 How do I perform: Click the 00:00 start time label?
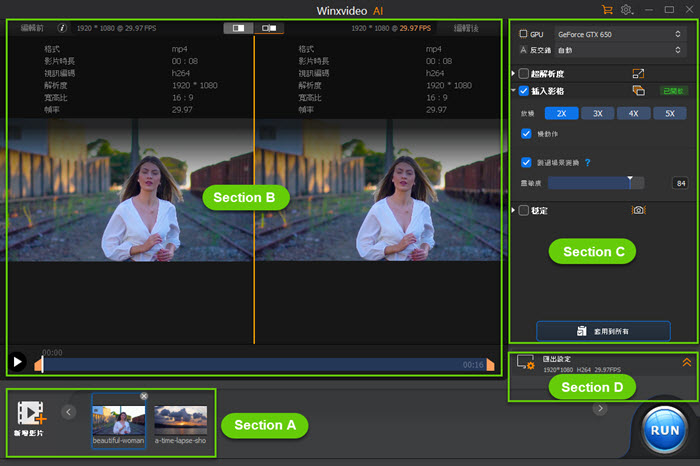coord(52,353)
